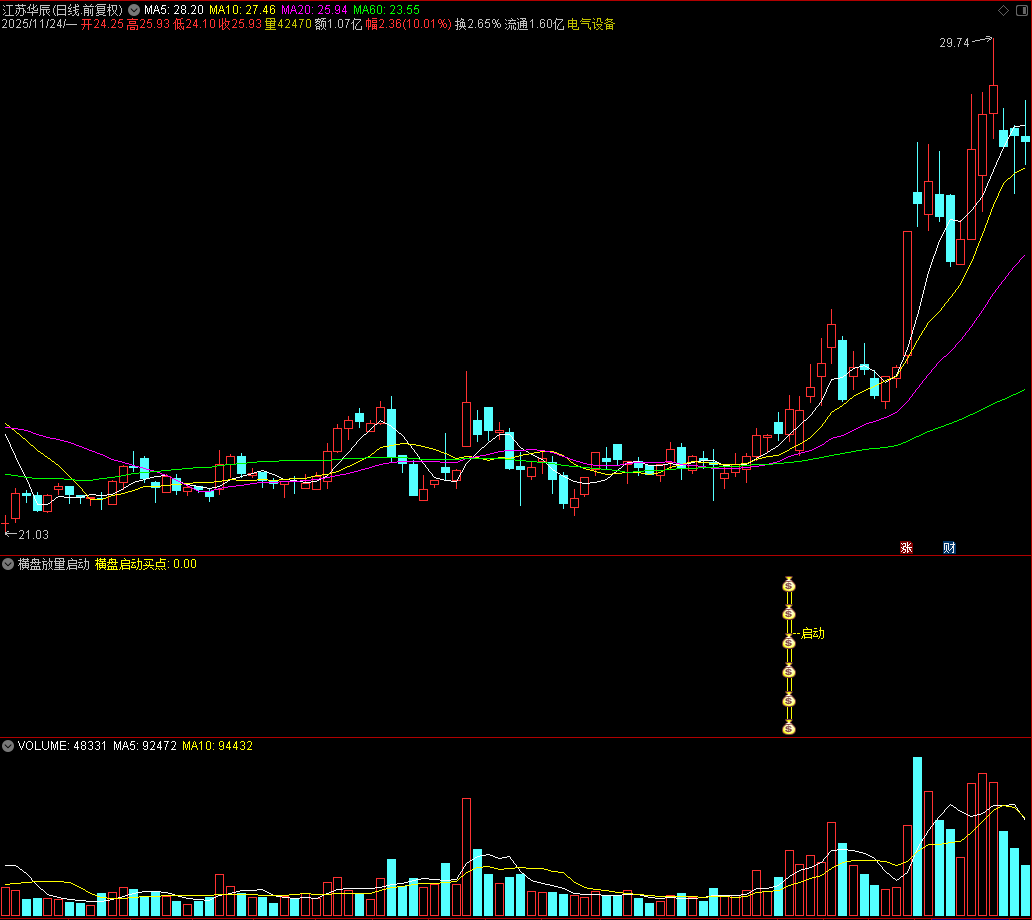The height and width of the screenshot is (920, 1032).
Task: Click the 横盘放量启动 indicator name
Action: (53, 564)
